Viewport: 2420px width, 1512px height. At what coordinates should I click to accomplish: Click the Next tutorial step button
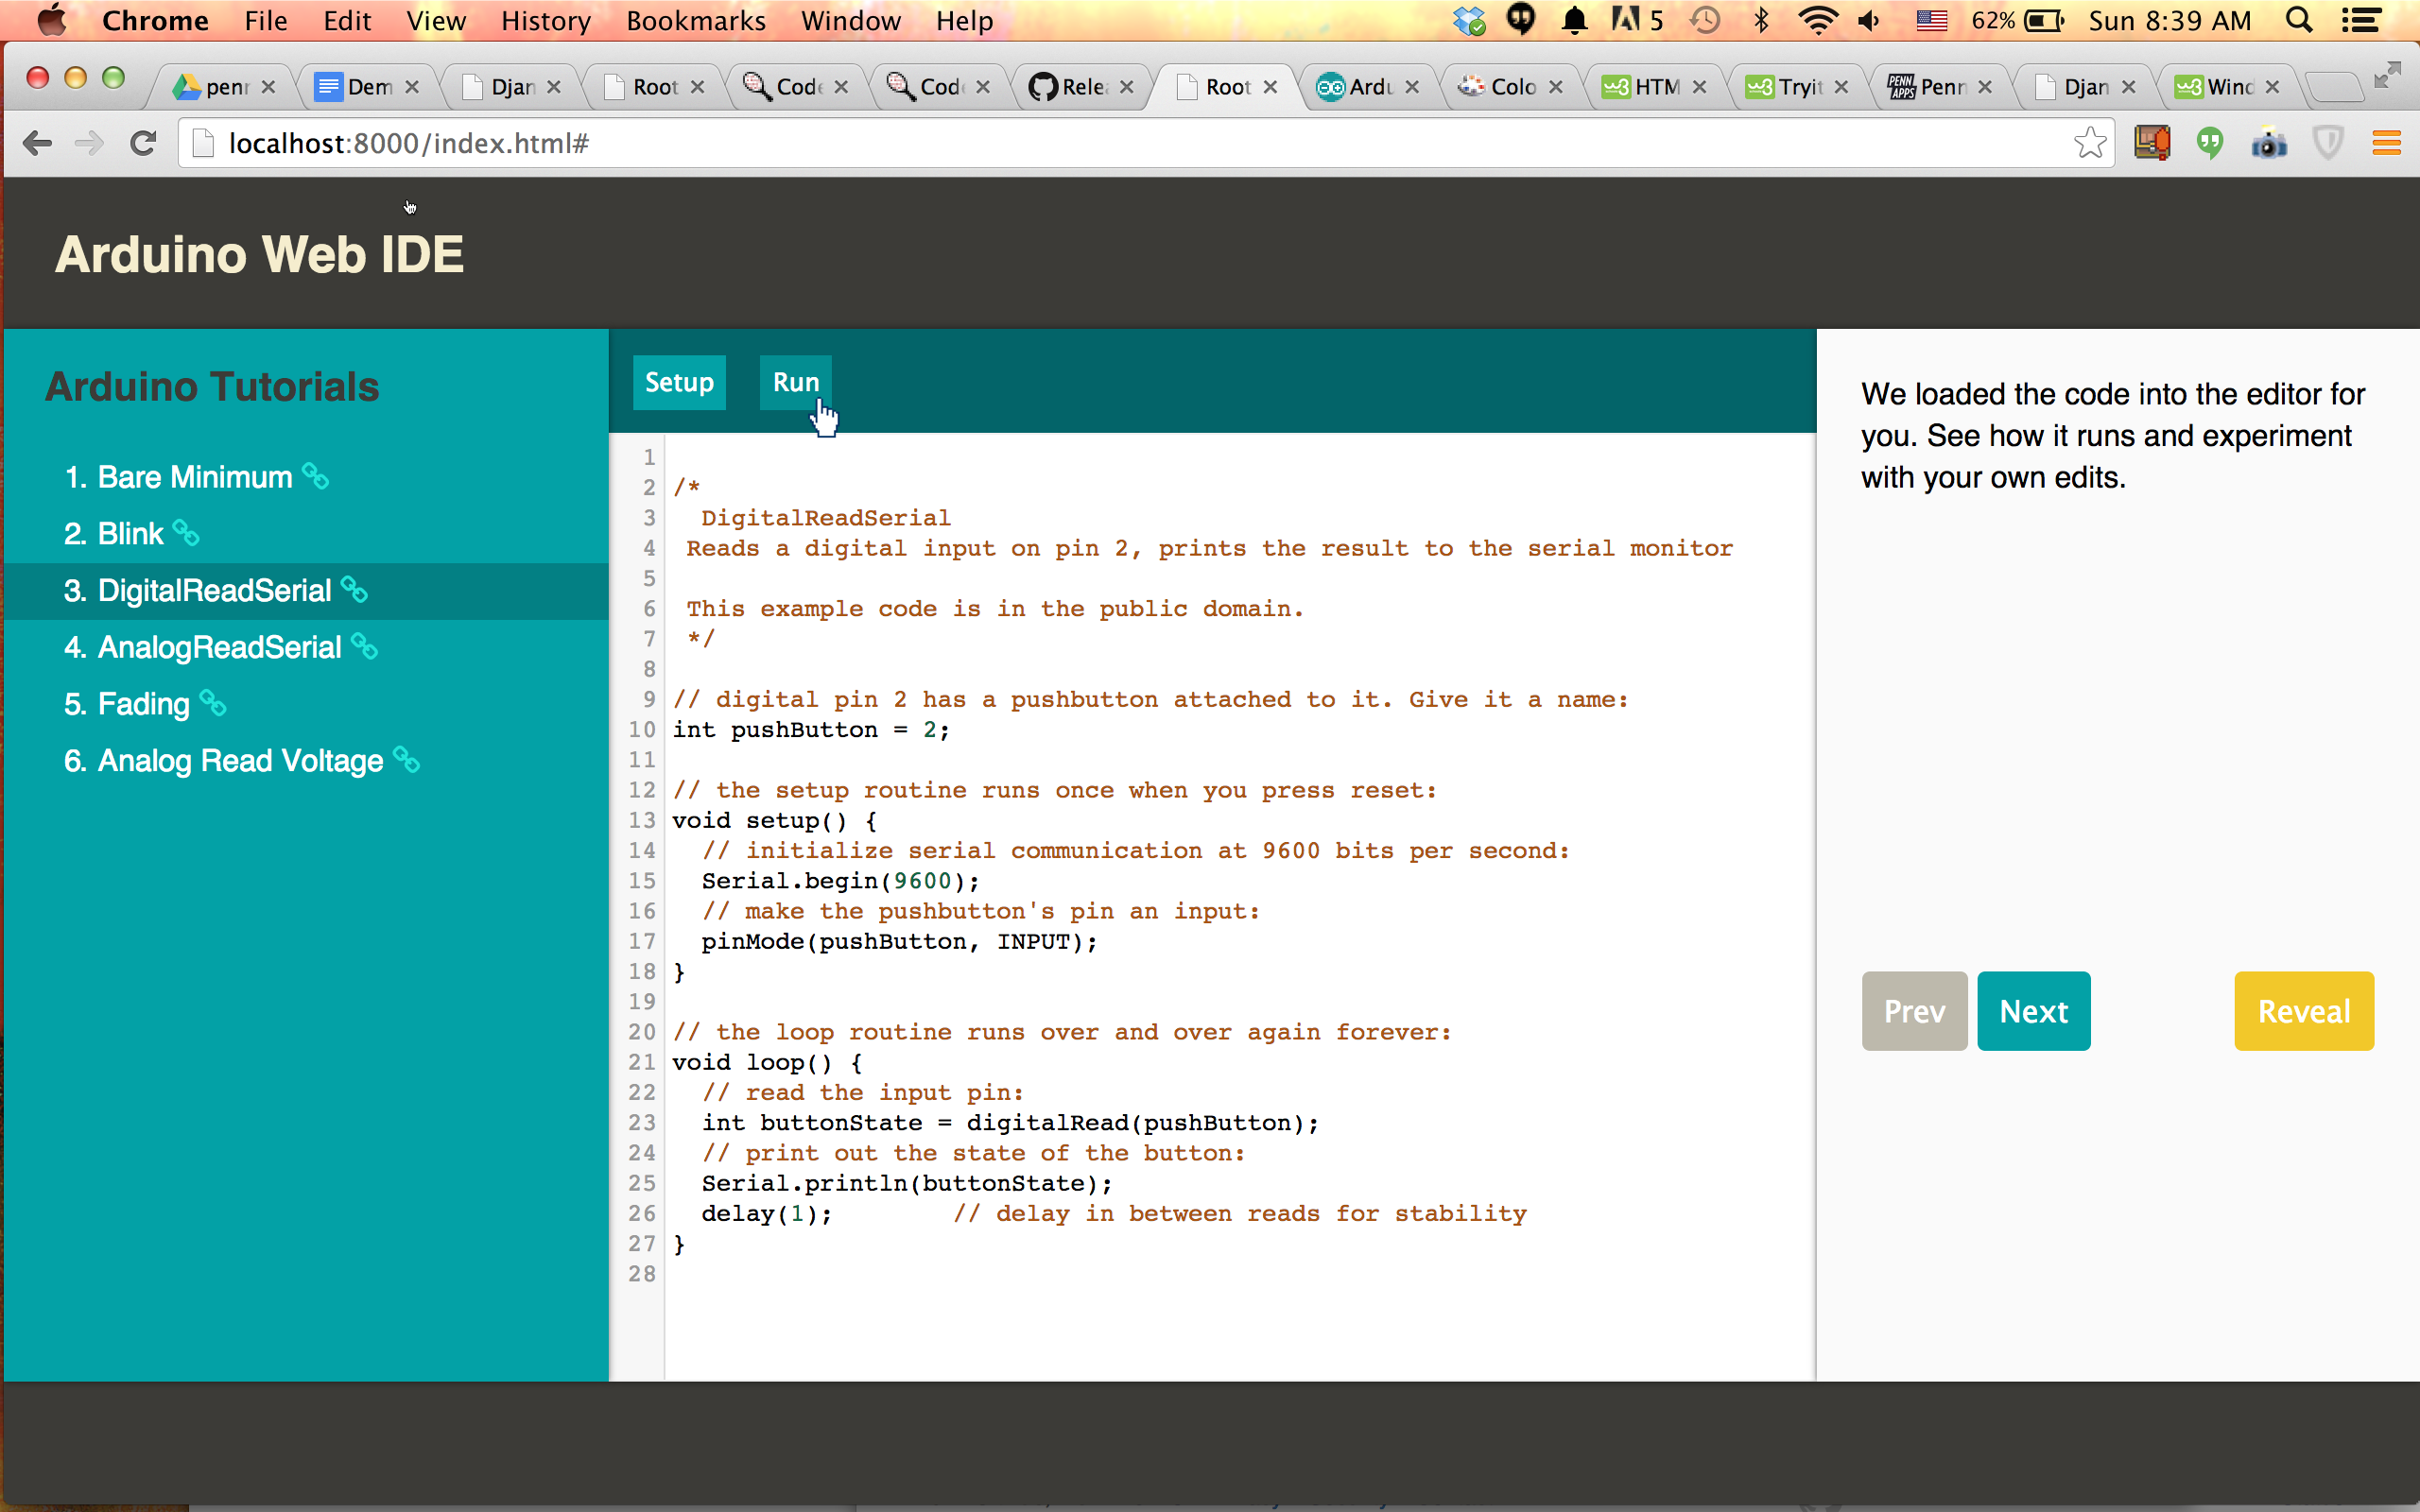[2033, 1011]
